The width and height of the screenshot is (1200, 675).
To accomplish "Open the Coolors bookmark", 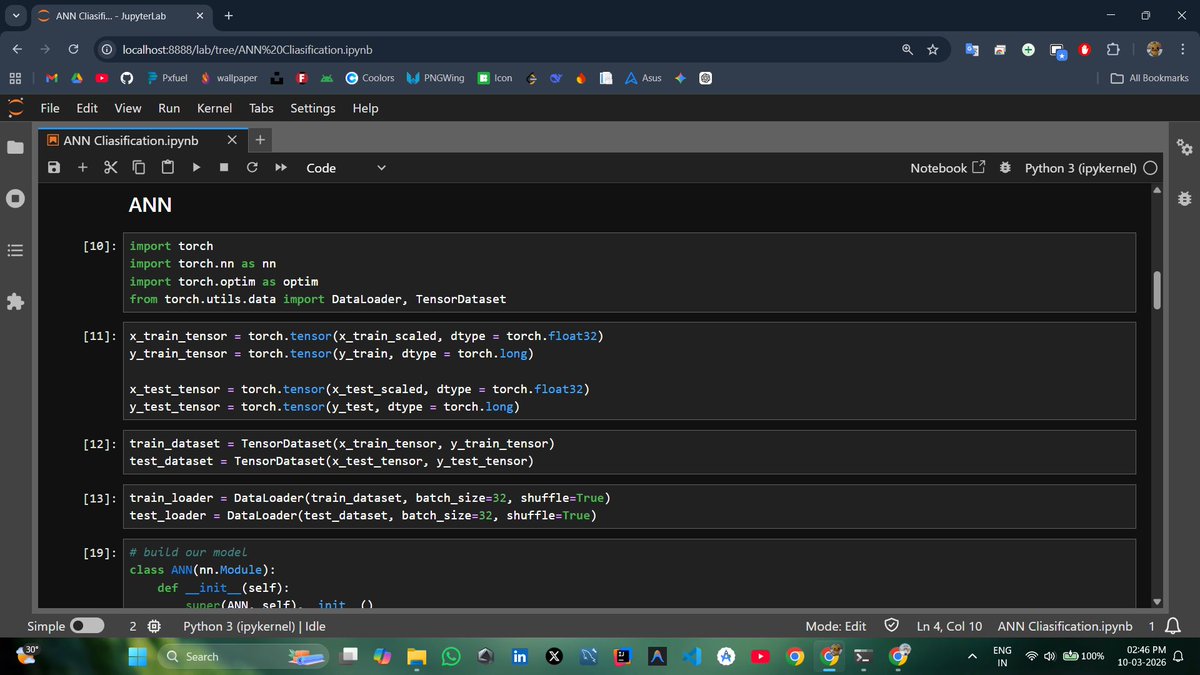I will point(370,78).
